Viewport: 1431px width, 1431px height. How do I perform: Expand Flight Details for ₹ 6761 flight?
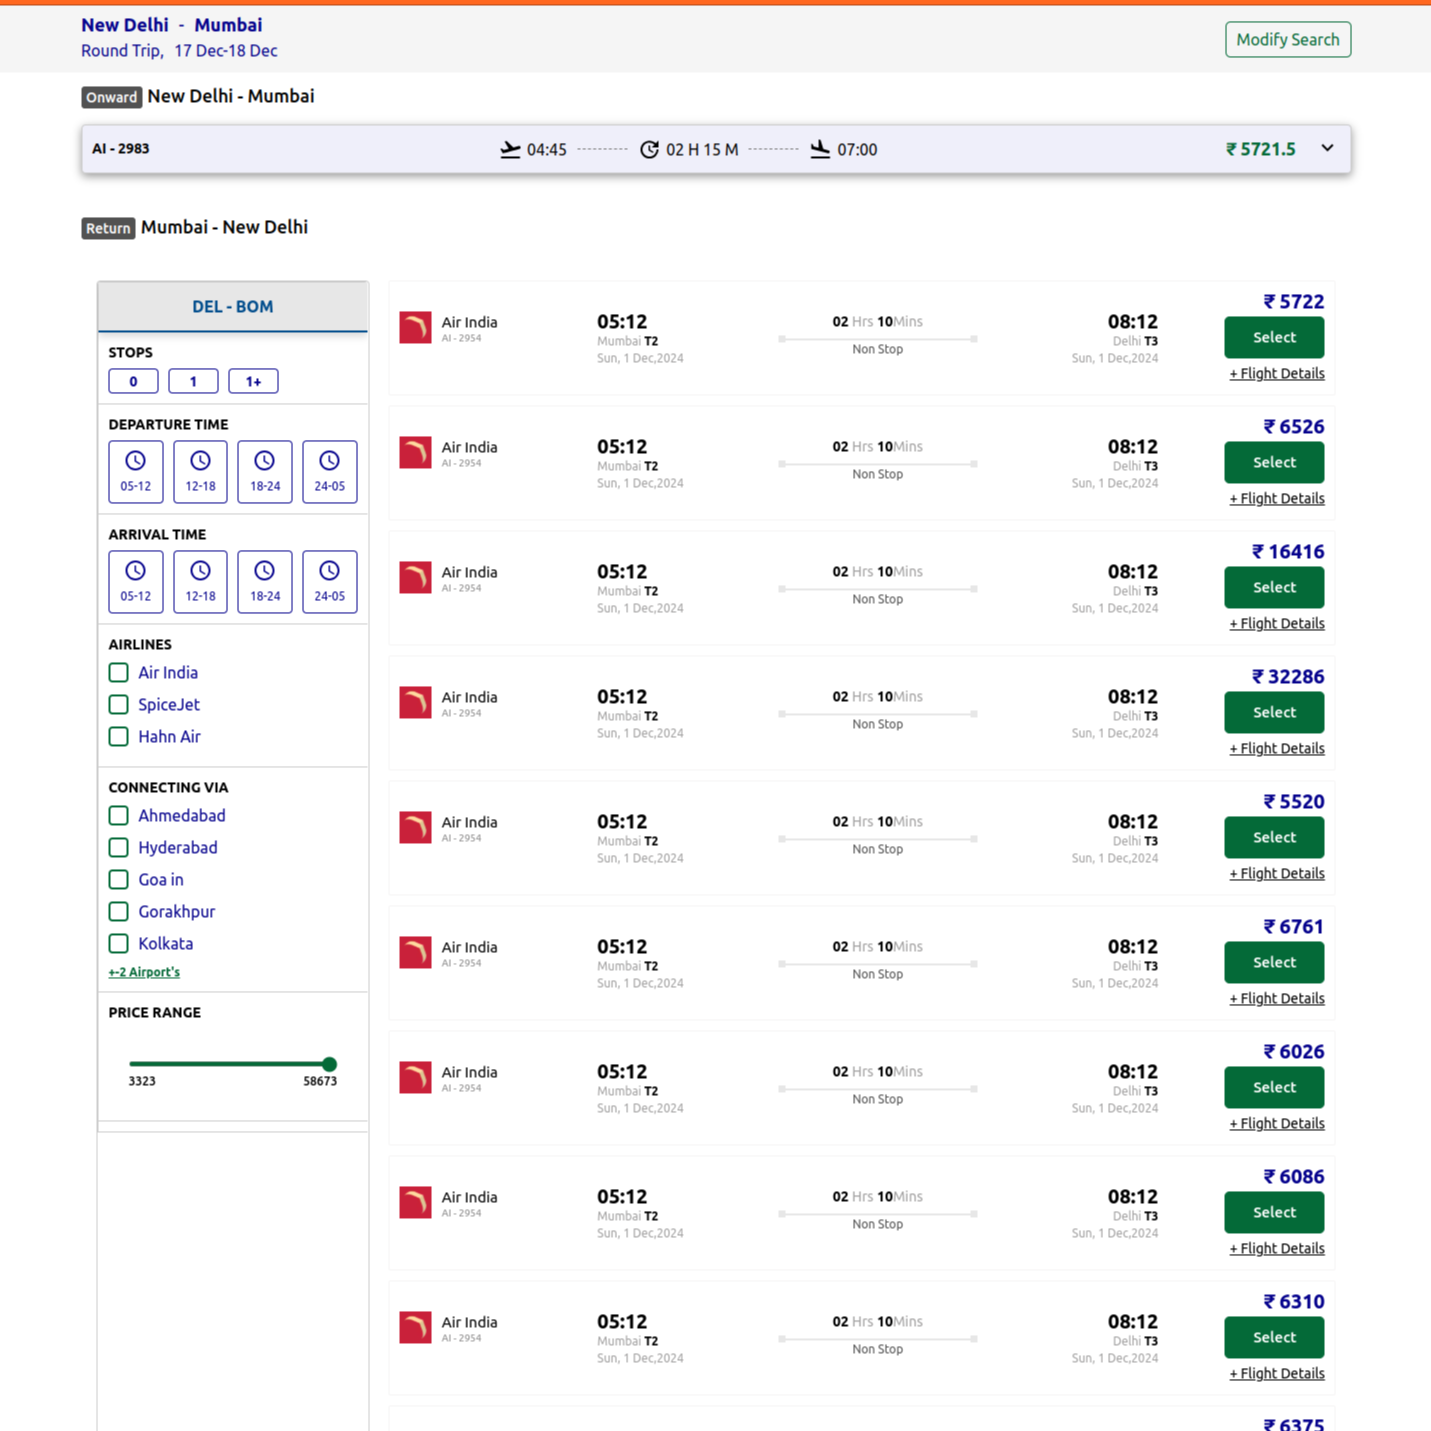1277,999
